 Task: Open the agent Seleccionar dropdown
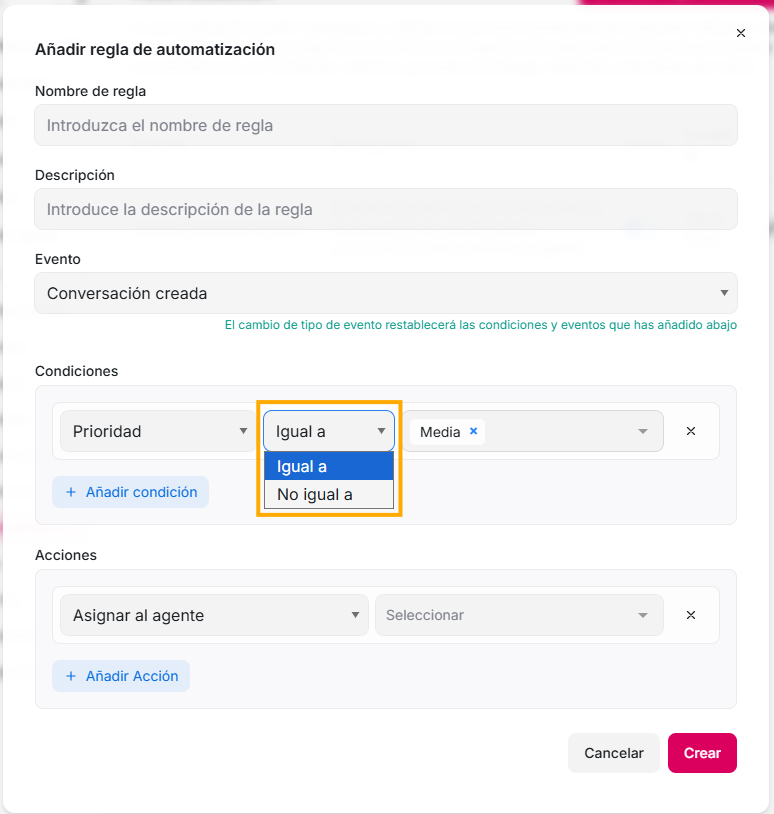tap(518, 615)
